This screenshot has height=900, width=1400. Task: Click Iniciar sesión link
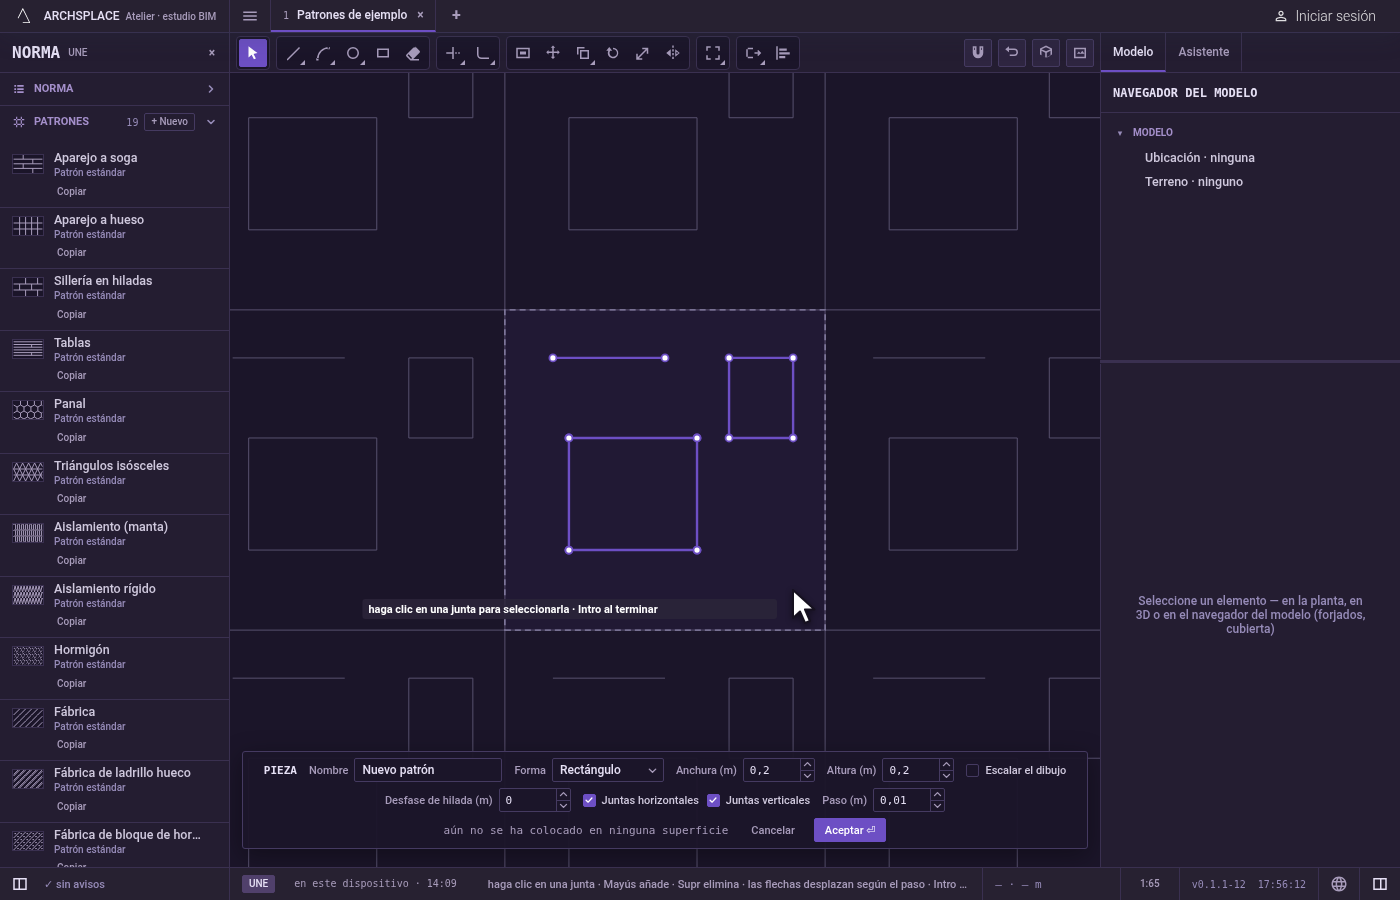point(1325,16)
